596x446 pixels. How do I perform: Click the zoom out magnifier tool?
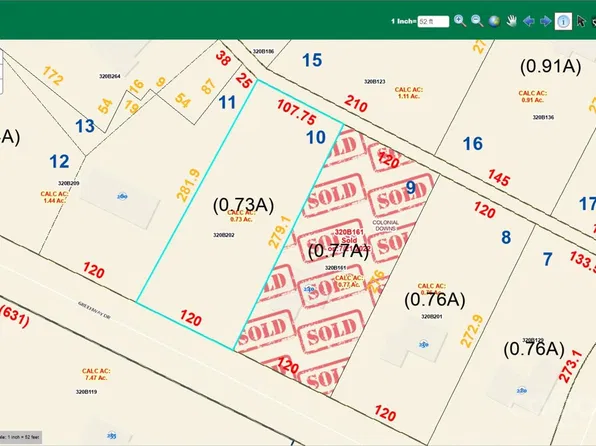(x=477, y=21)
